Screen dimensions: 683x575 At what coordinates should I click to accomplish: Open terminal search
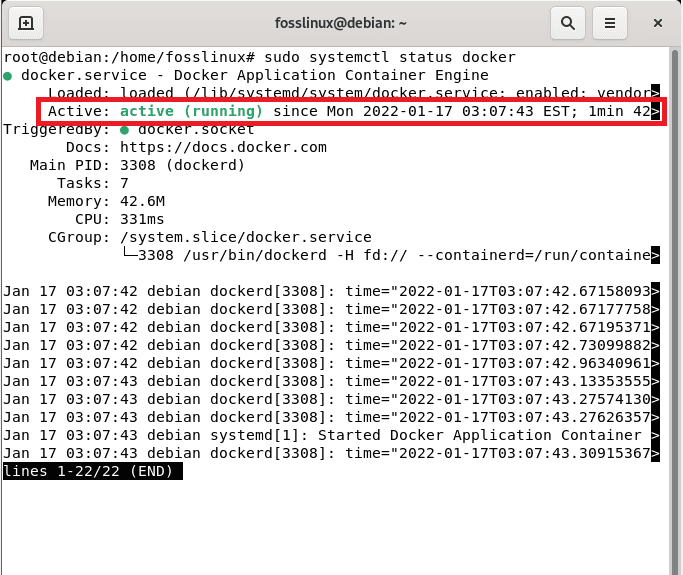pyautogui.click(x=568, y=23)
